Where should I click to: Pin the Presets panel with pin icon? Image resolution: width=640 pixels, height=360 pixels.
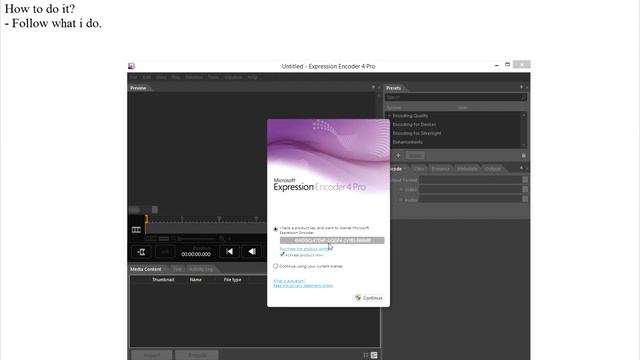[x=521, y=87]
